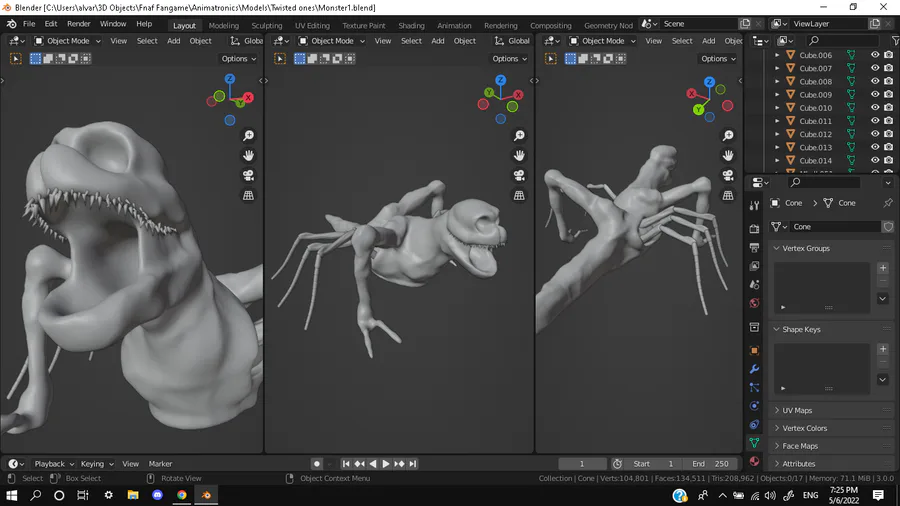Open Options dropdown in middle viewport
The height and width of the screenshot is (506, 900).
point(509,59)
